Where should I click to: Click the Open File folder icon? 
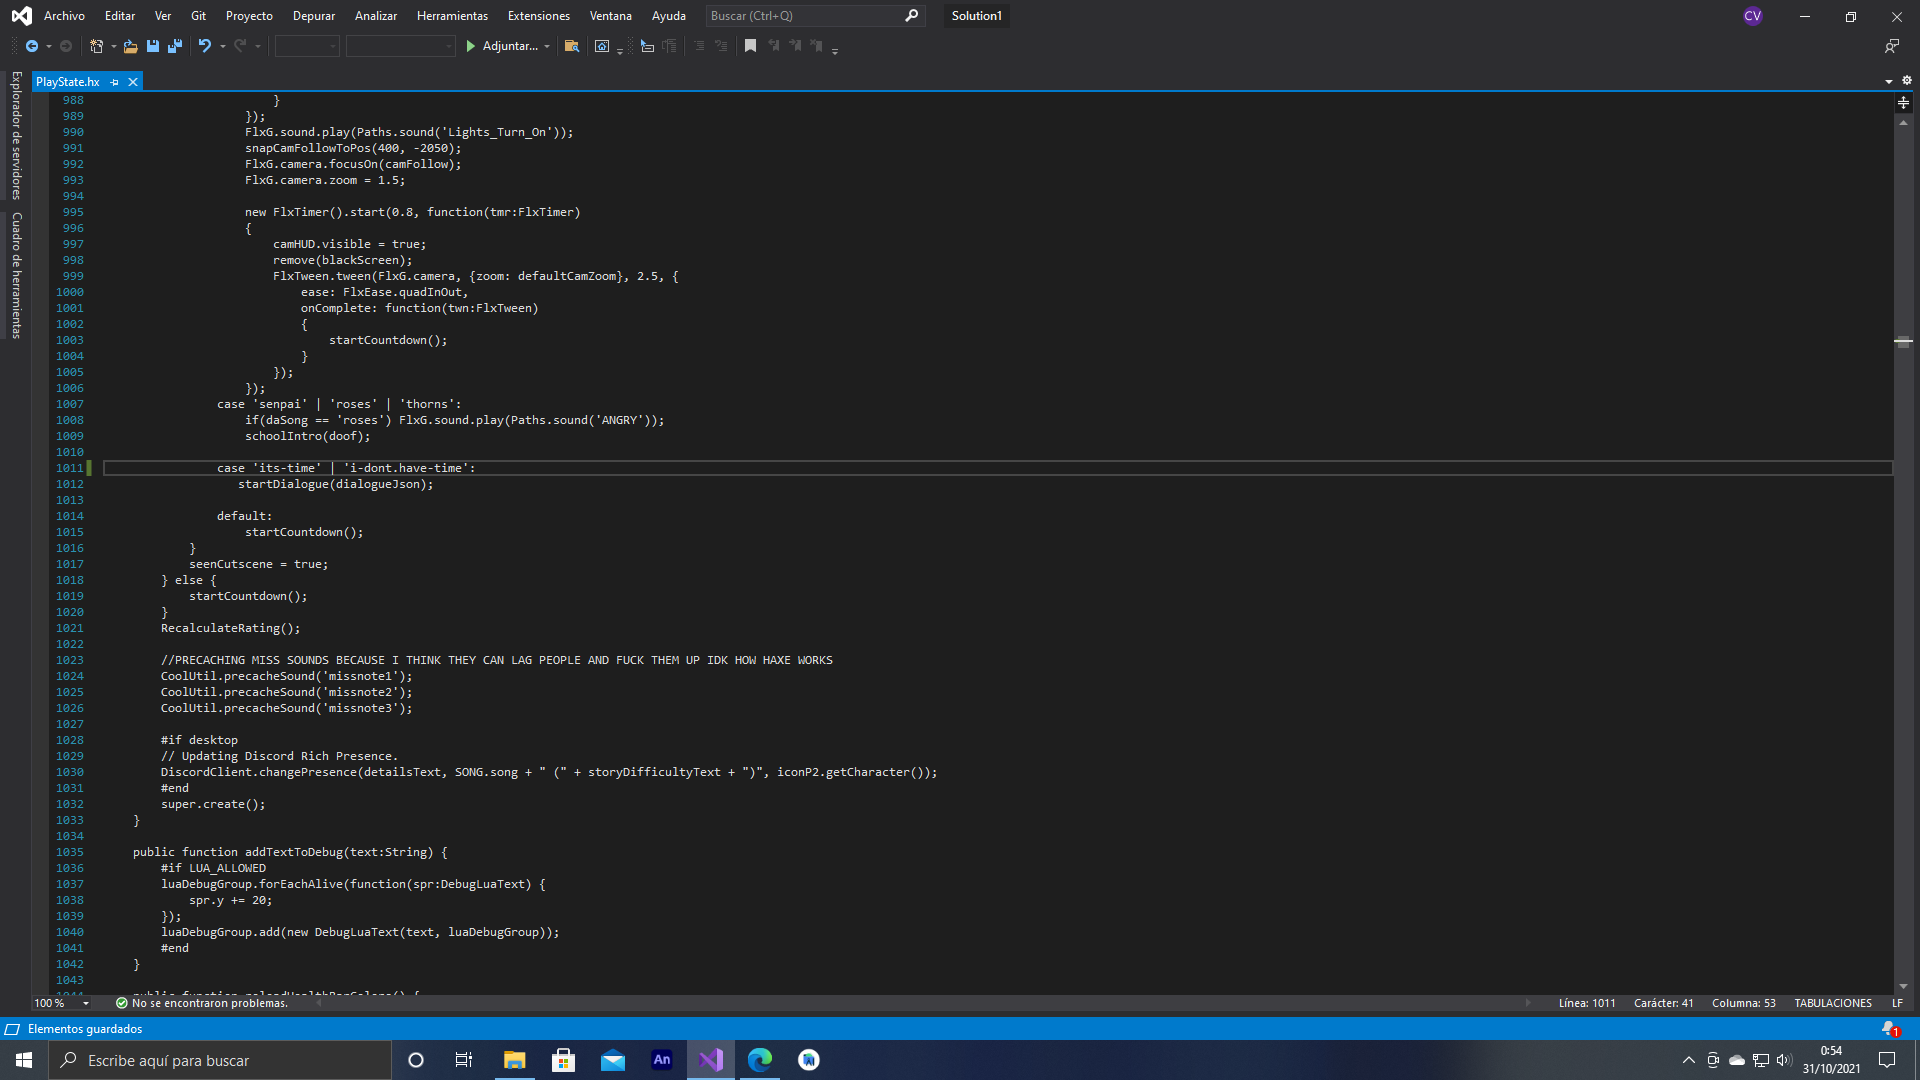tap(130, 46)
